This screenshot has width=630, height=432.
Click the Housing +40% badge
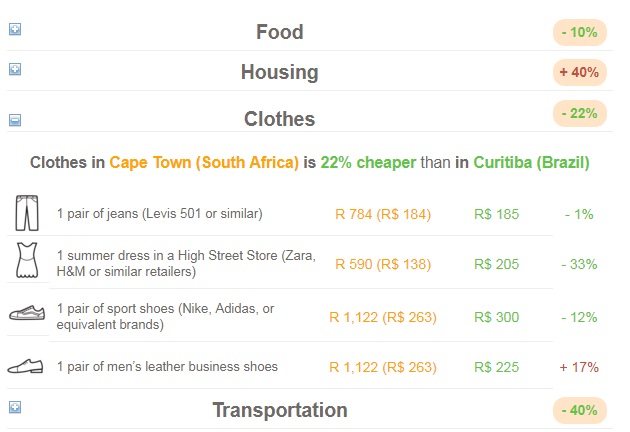580,72
